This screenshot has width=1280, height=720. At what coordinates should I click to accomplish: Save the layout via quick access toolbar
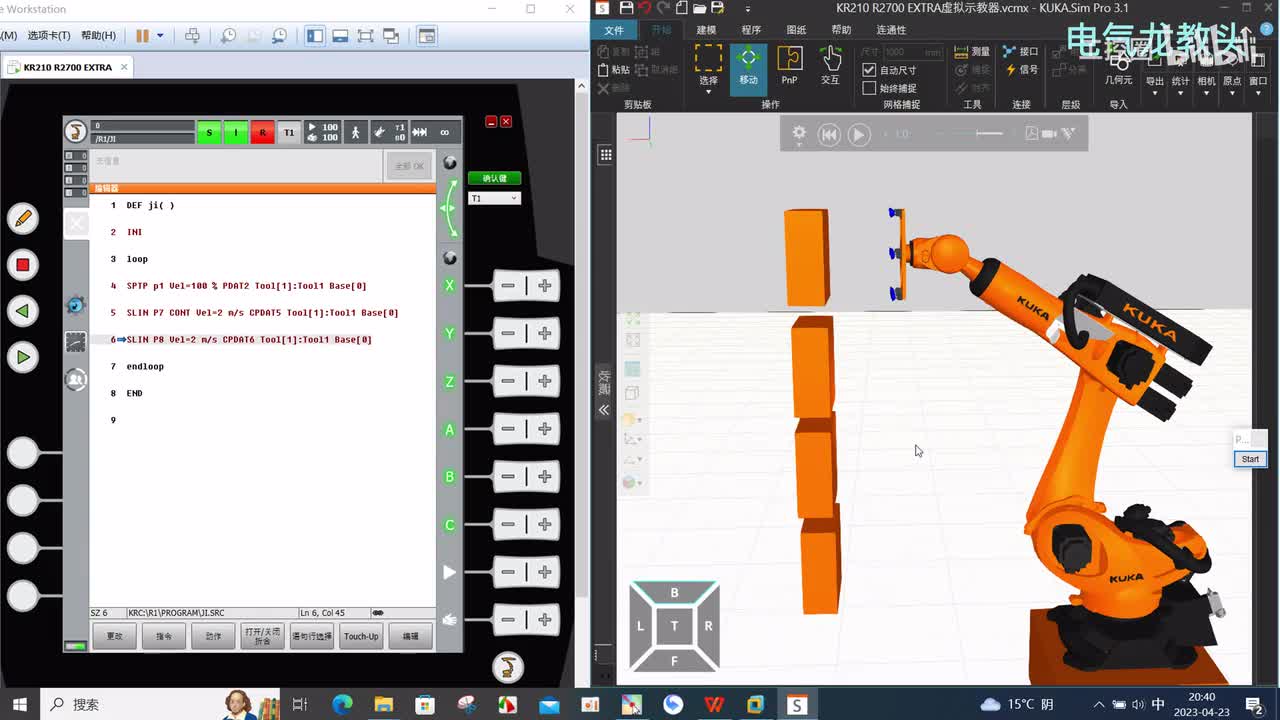pos(626,9)
